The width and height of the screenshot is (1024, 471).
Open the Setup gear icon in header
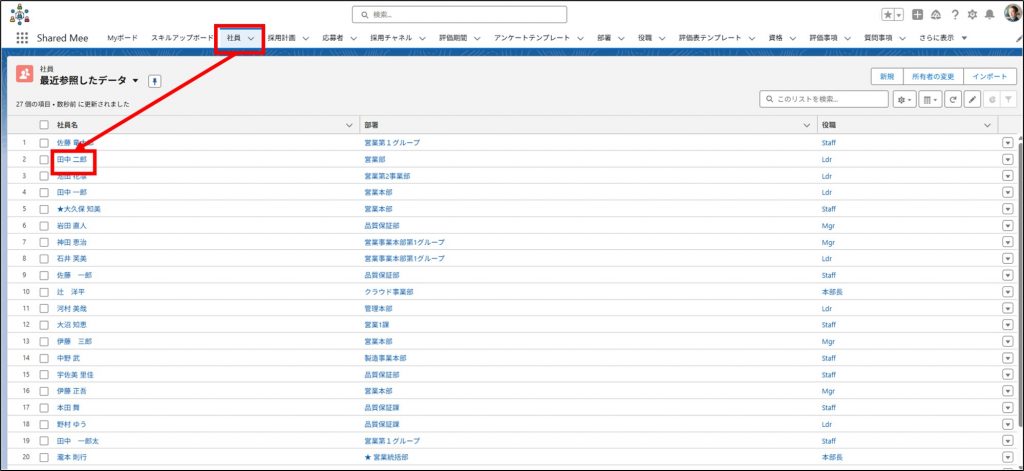click(971, 15)
